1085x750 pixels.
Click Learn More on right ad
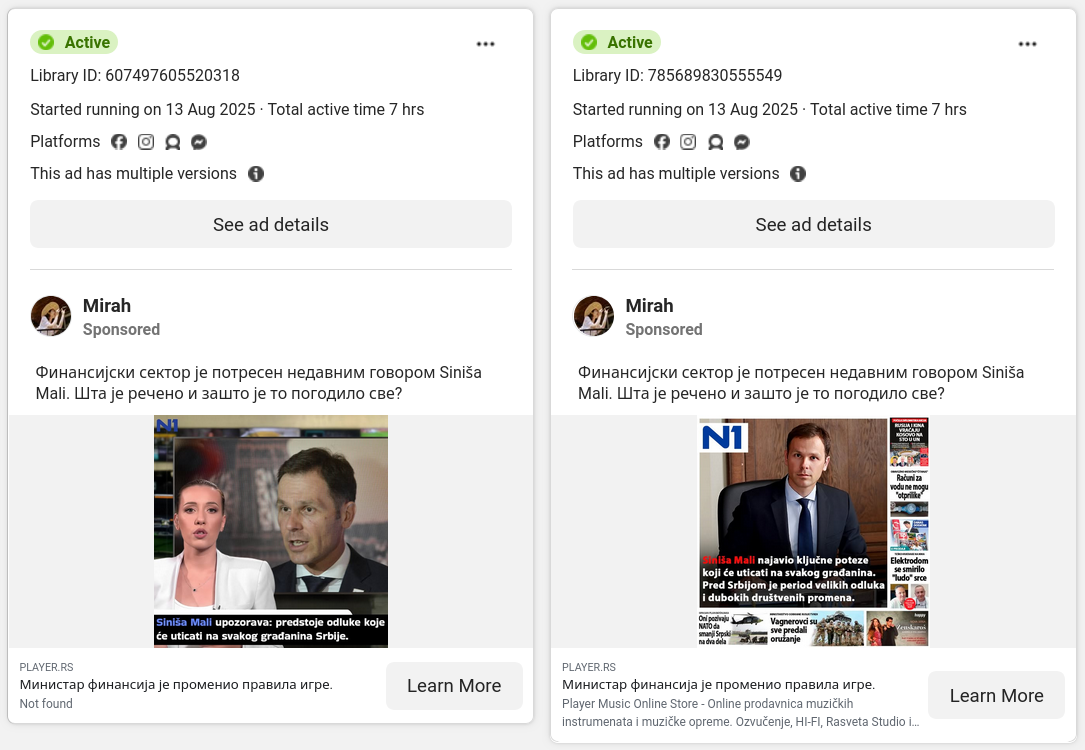point(996,695)
